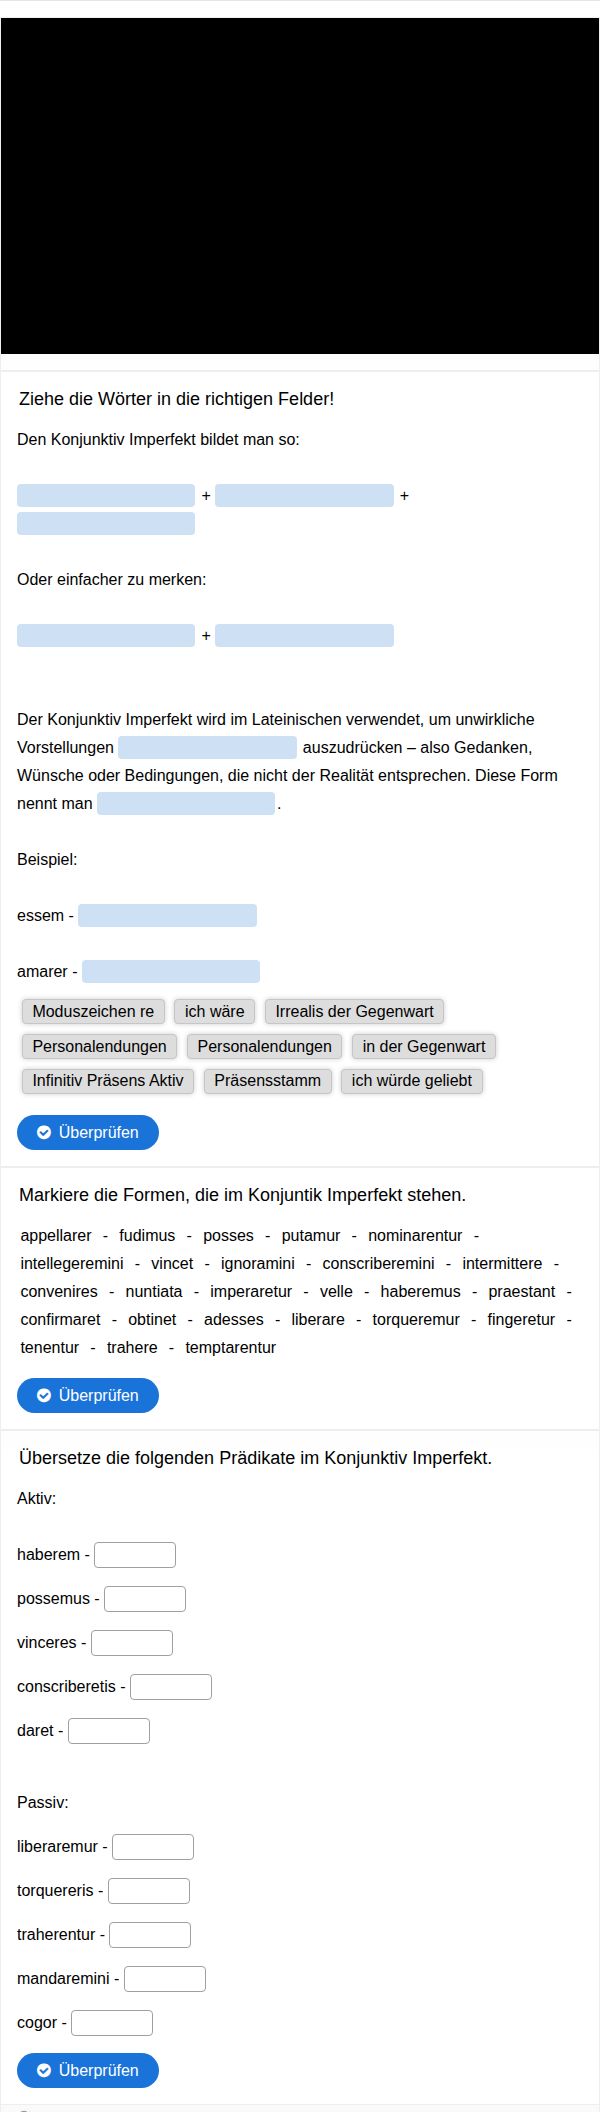Click the input field next to 'haberem'
This screenshot has width=600, height=2112.
tap(135, 1554)
